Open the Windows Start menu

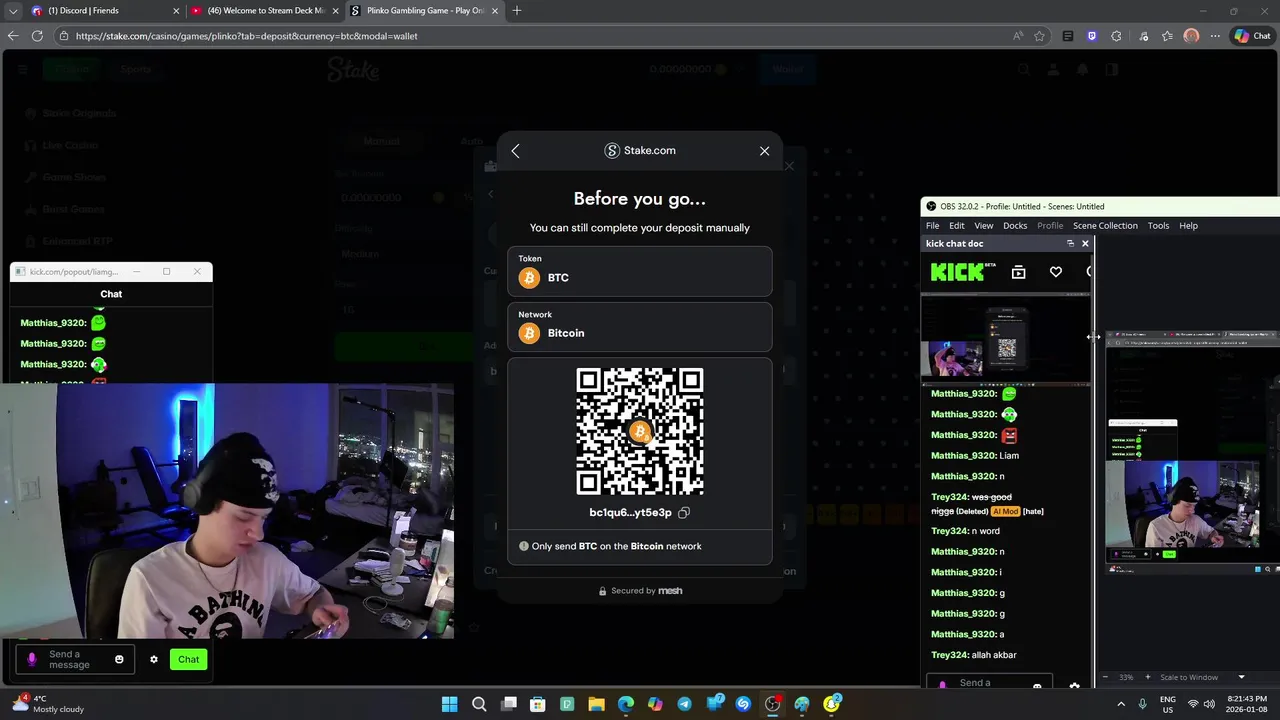[x=450, y=704]
